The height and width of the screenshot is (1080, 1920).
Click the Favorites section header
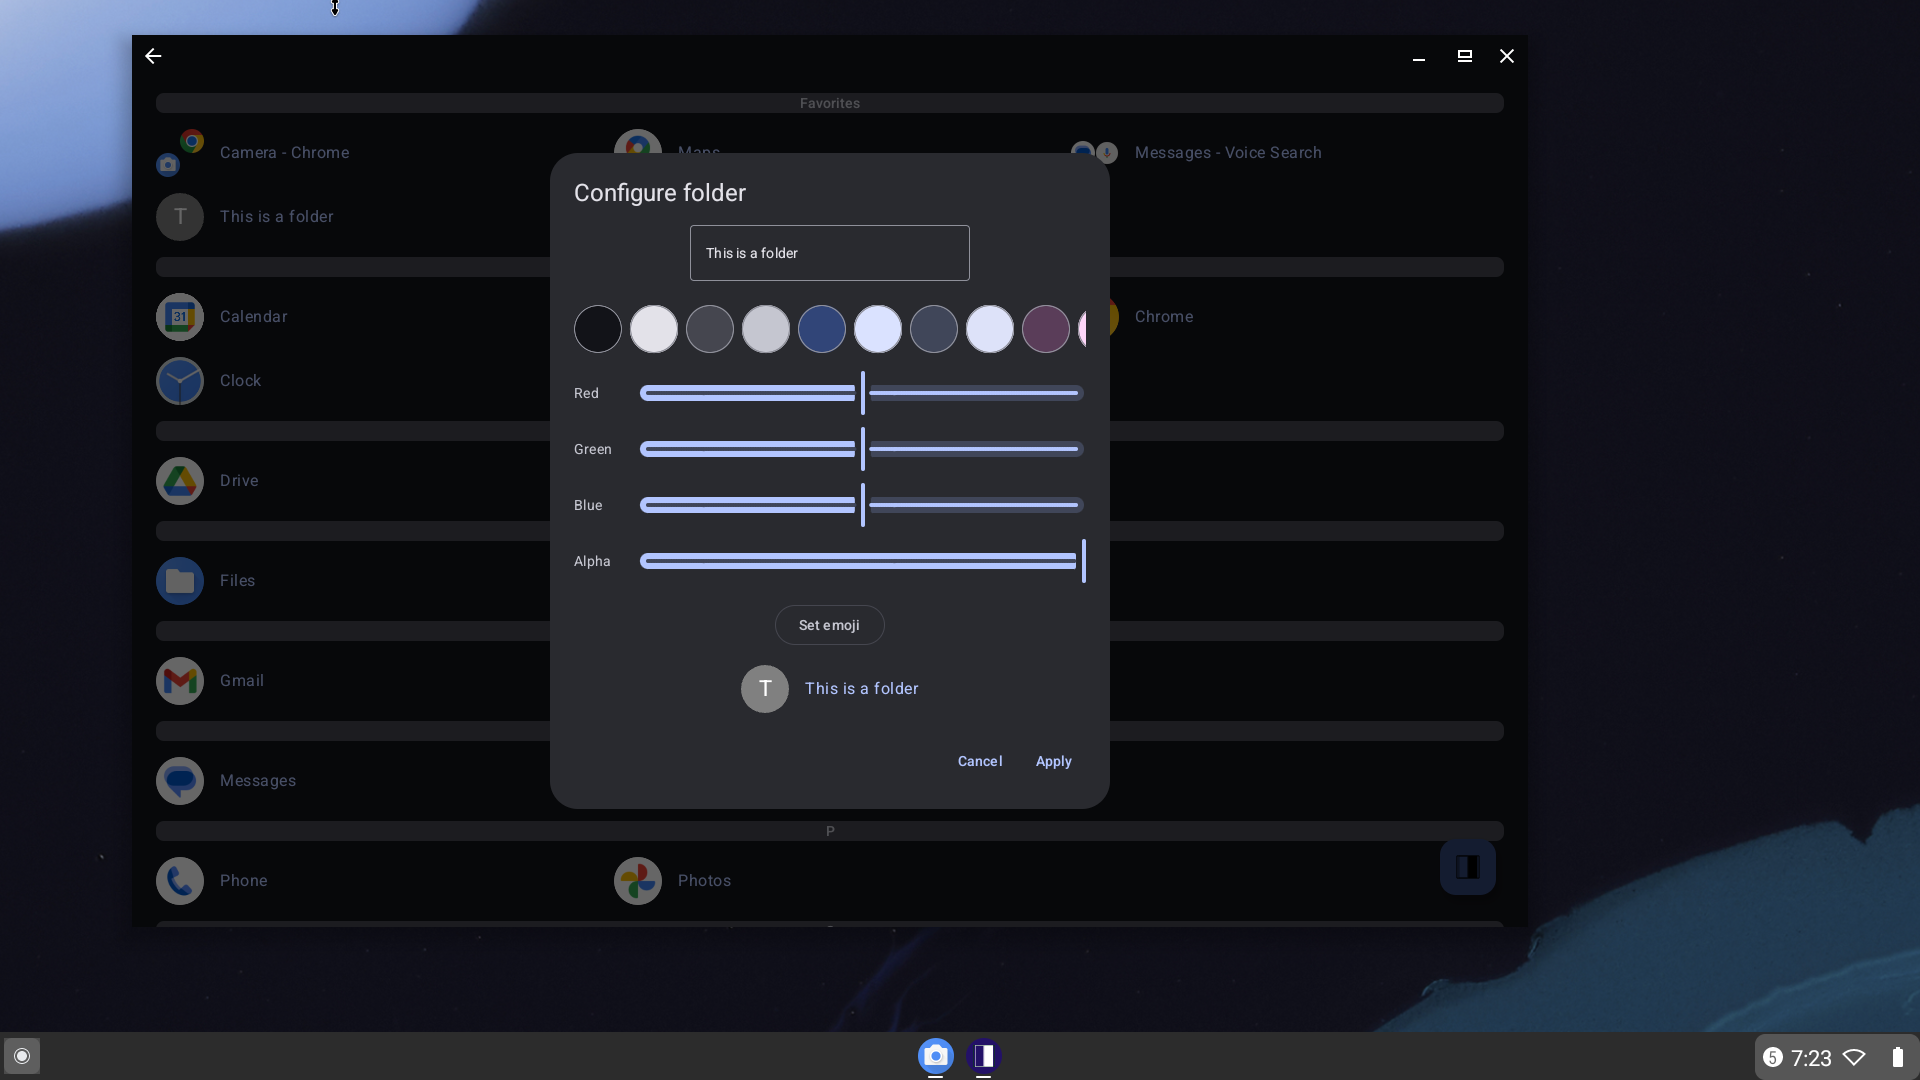pyautogui.click(x=830, y=103)
